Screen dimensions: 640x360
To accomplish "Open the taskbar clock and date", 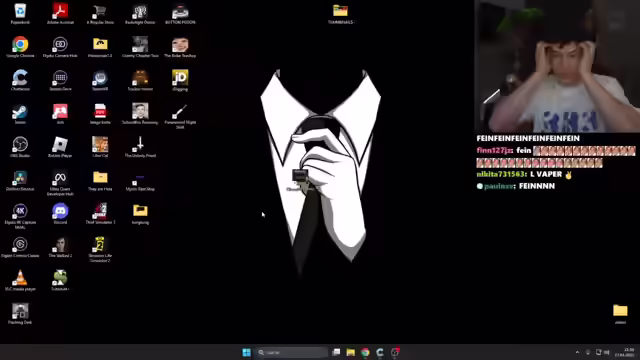I will click(624, 352).
